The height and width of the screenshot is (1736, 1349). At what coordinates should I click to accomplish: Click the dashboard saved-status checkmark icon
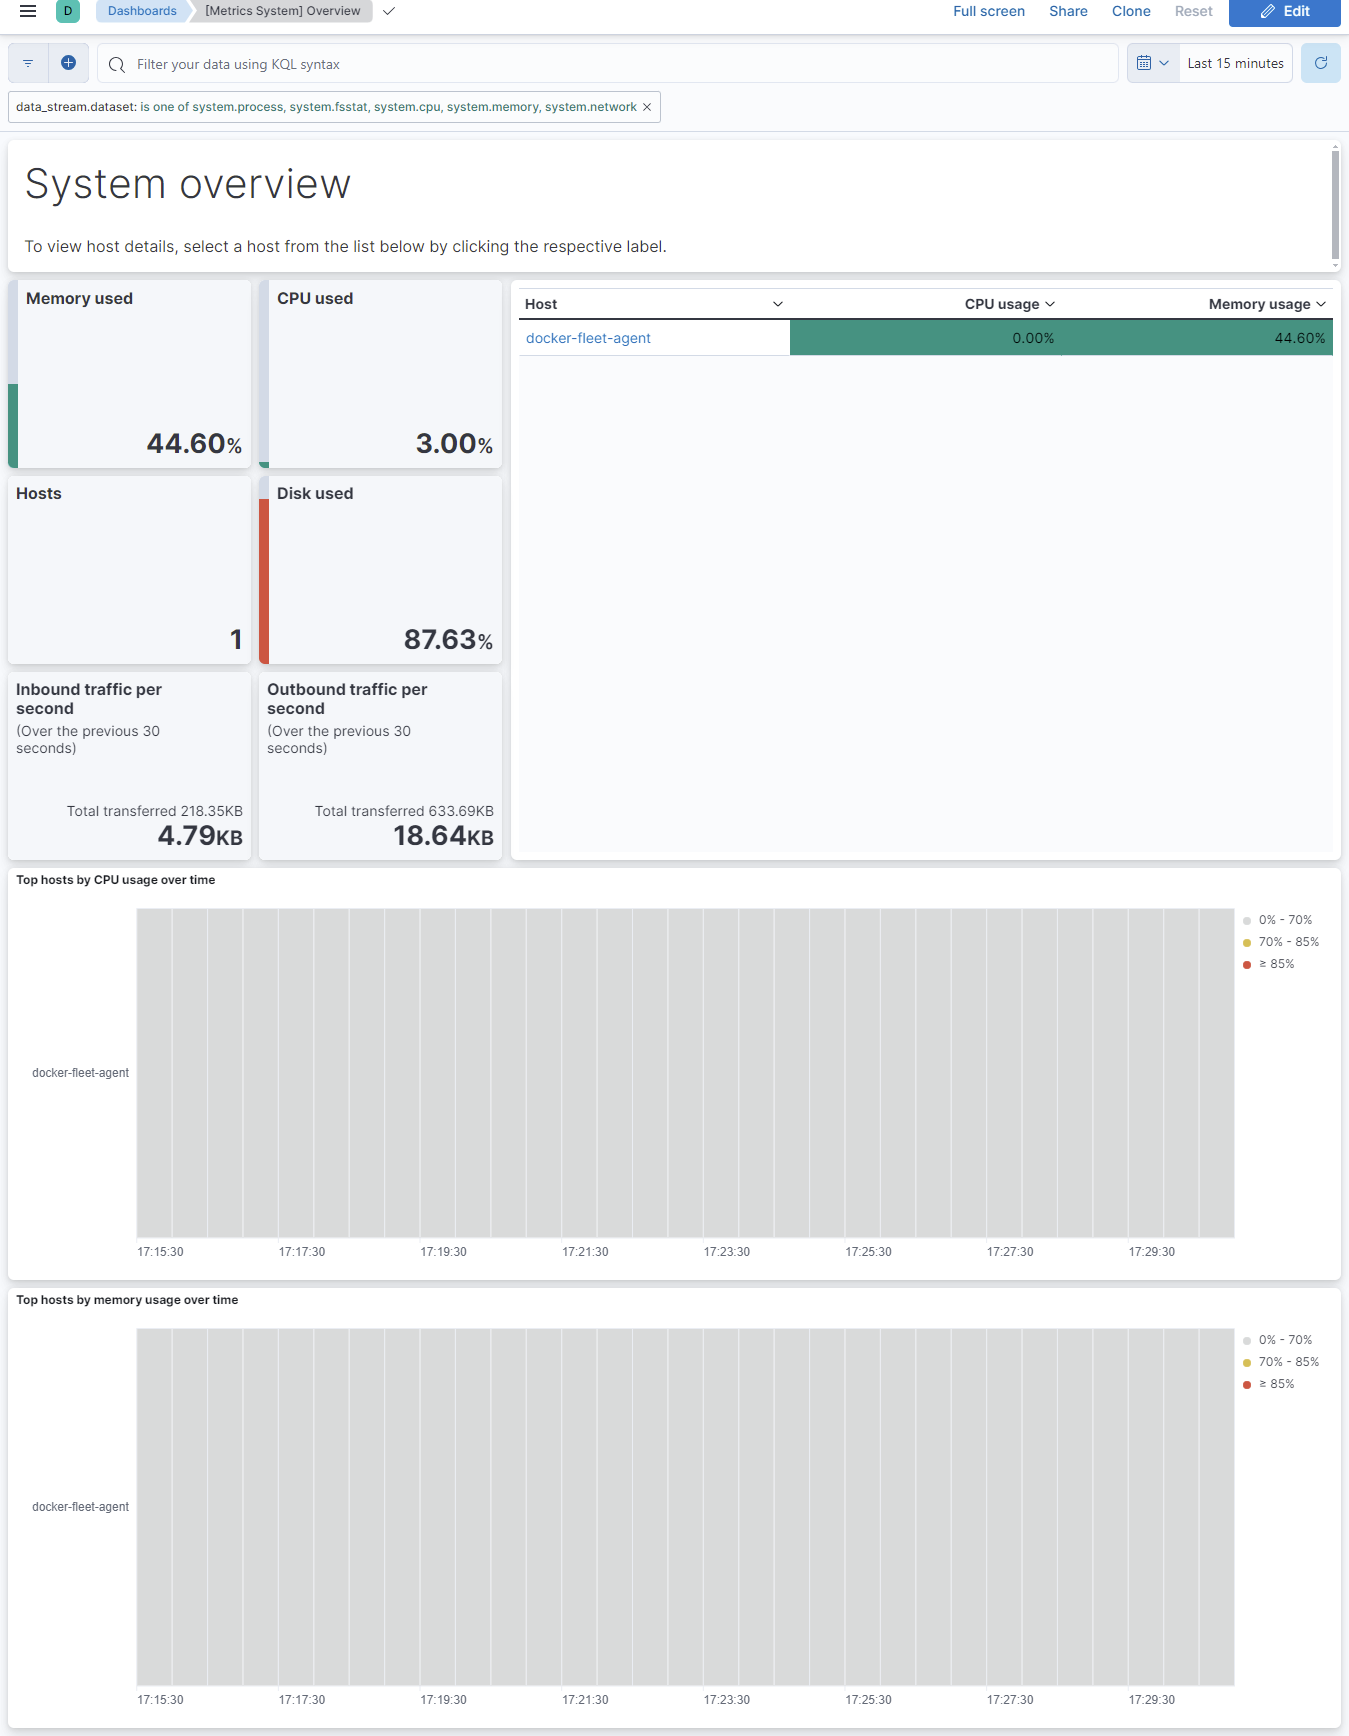click(389, 11)
